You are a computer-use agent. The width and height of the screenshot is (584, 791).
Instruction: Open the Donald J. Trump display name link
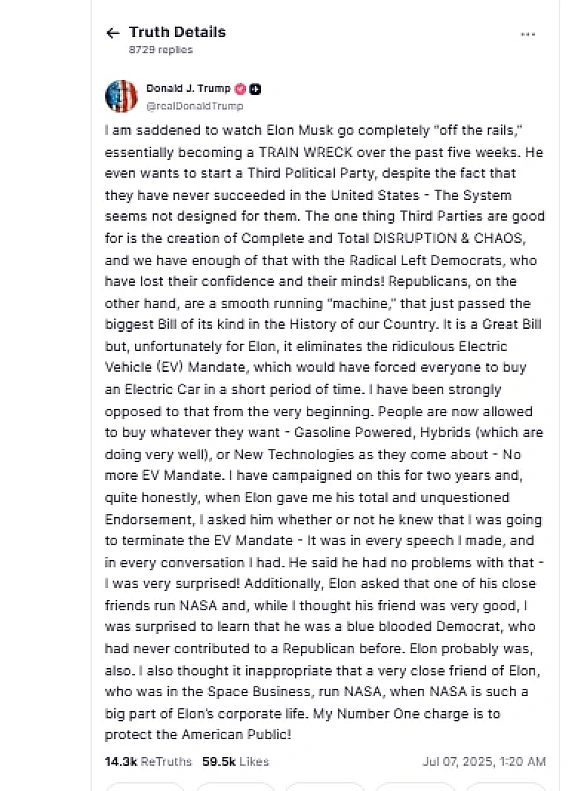[188, 88]
